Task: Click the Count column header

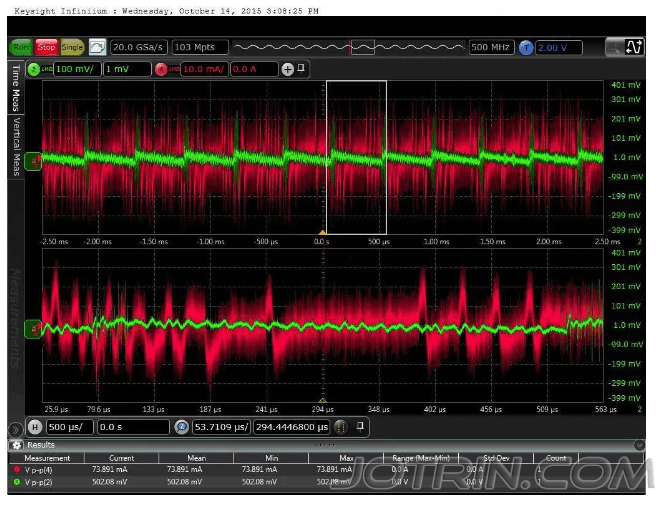Action: tap(556, 458)
